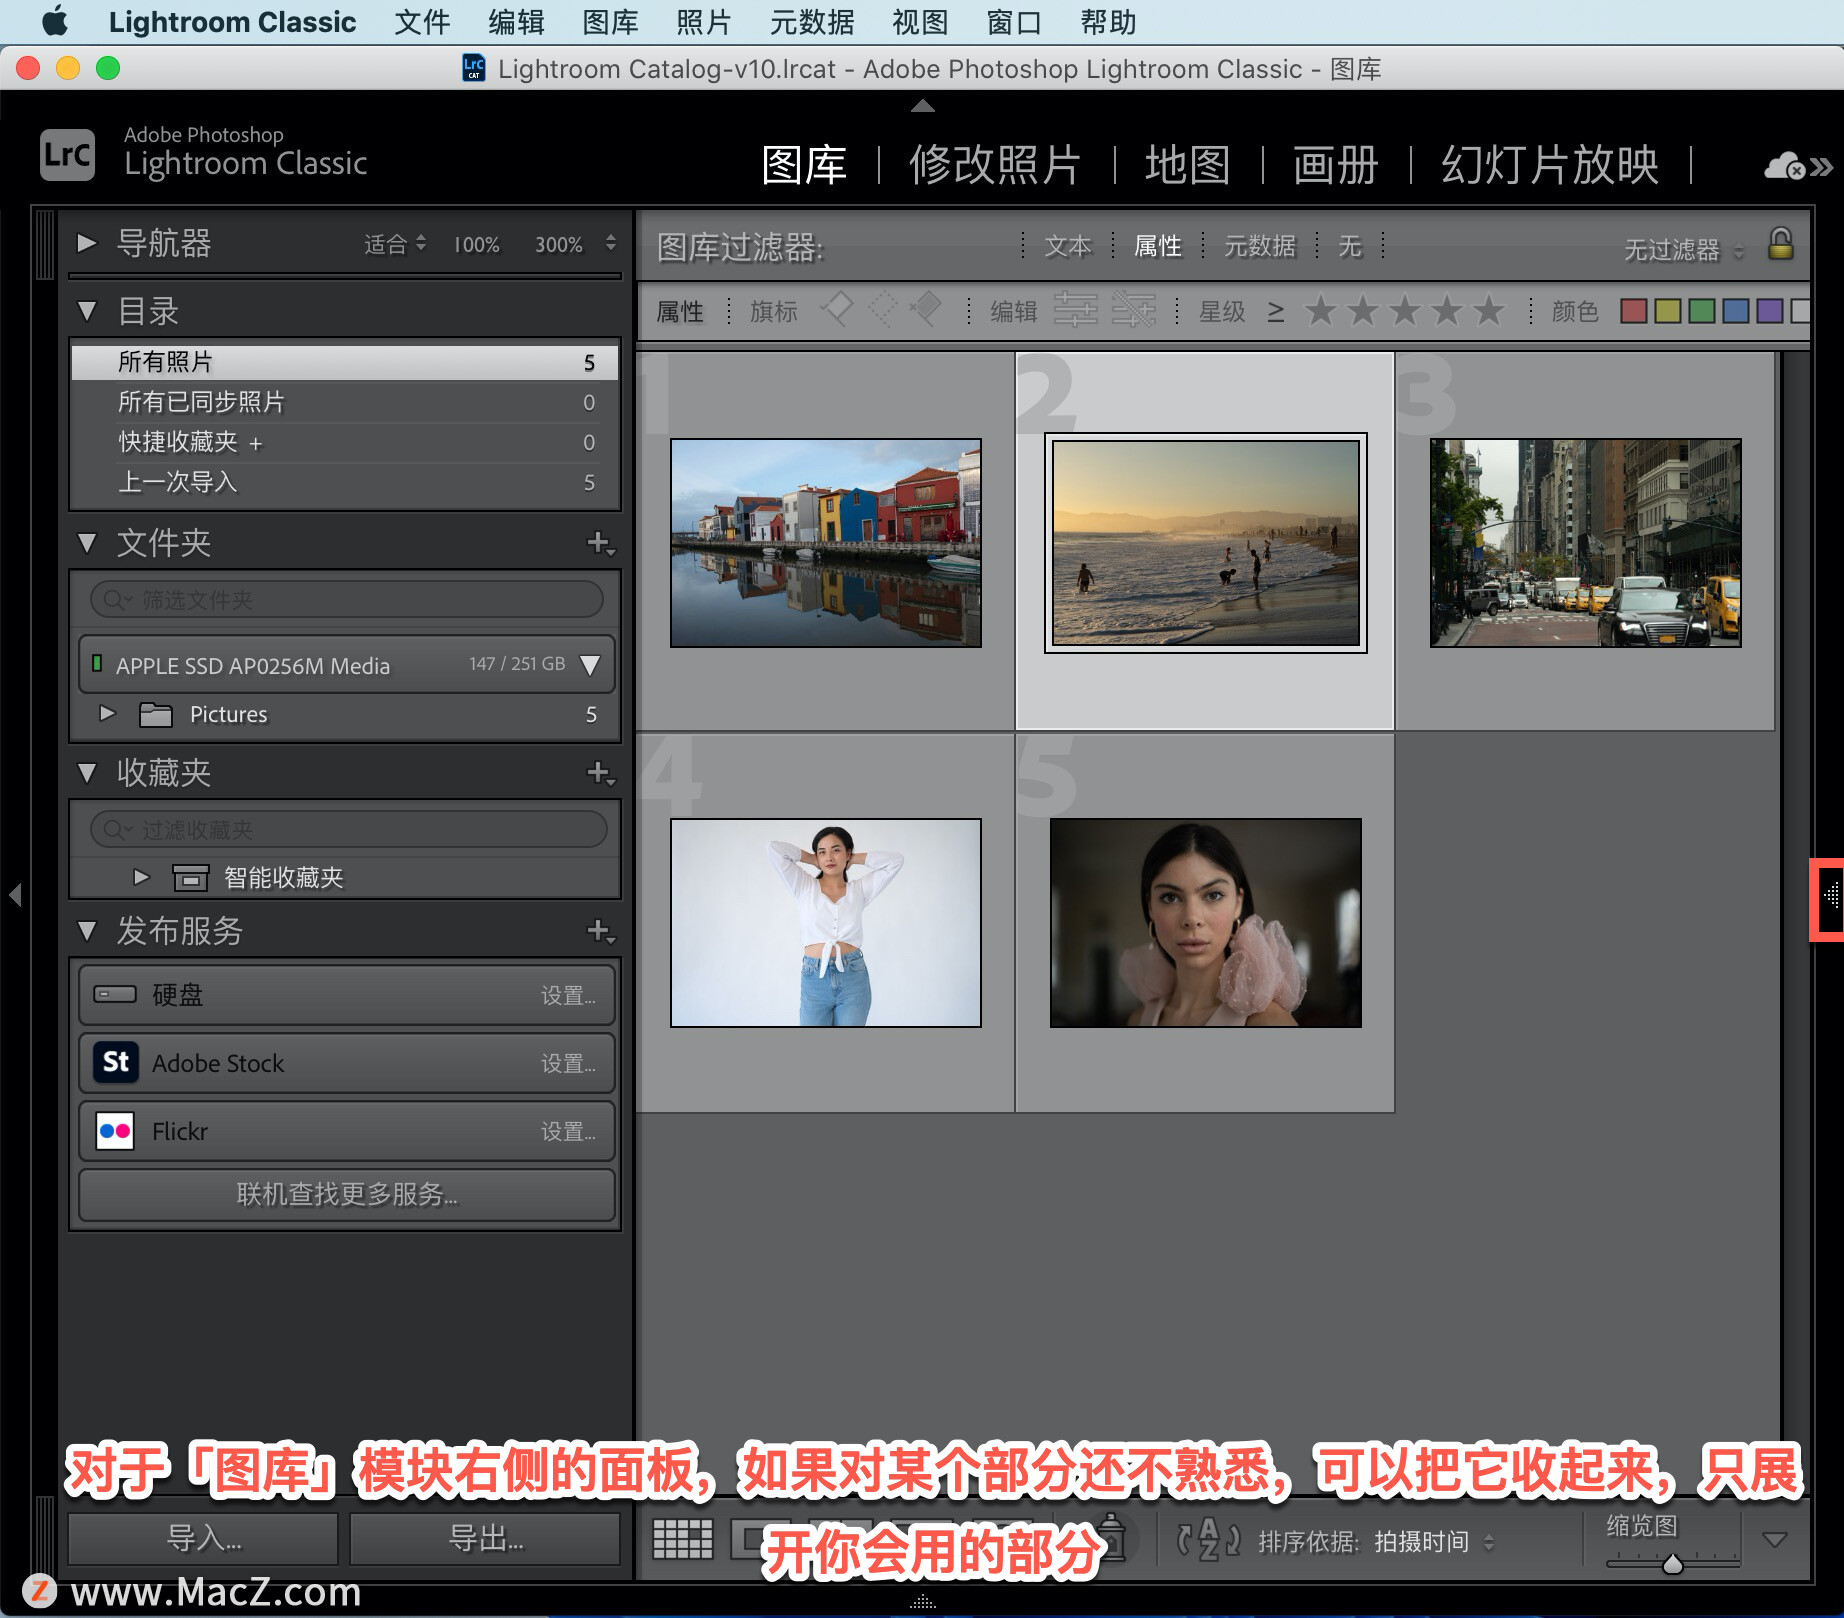1844x1618 pixels.
Task: Click 联机查找更多服务 button
Action: 347,1194
